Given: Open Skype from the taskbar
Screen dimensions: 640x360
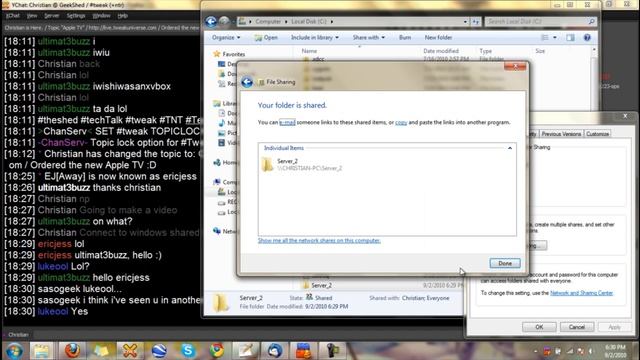Looking at the screenshot, I should 188,351.
